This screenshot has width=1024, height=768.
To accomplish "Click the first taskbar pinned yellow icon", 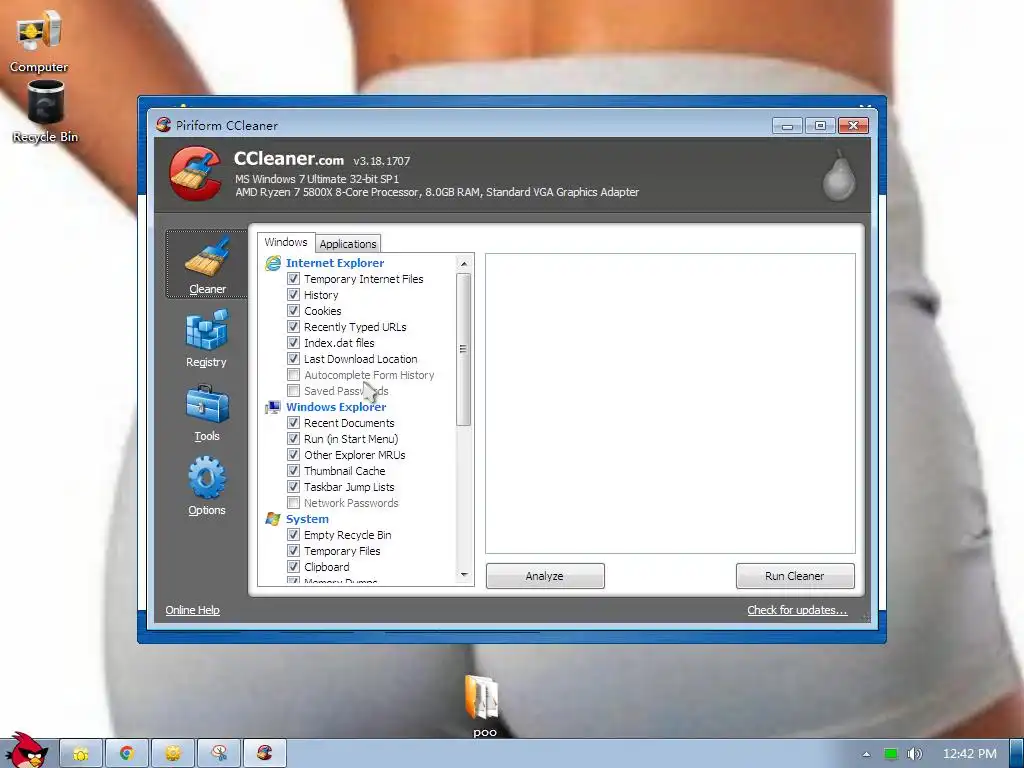I will 81,754.
